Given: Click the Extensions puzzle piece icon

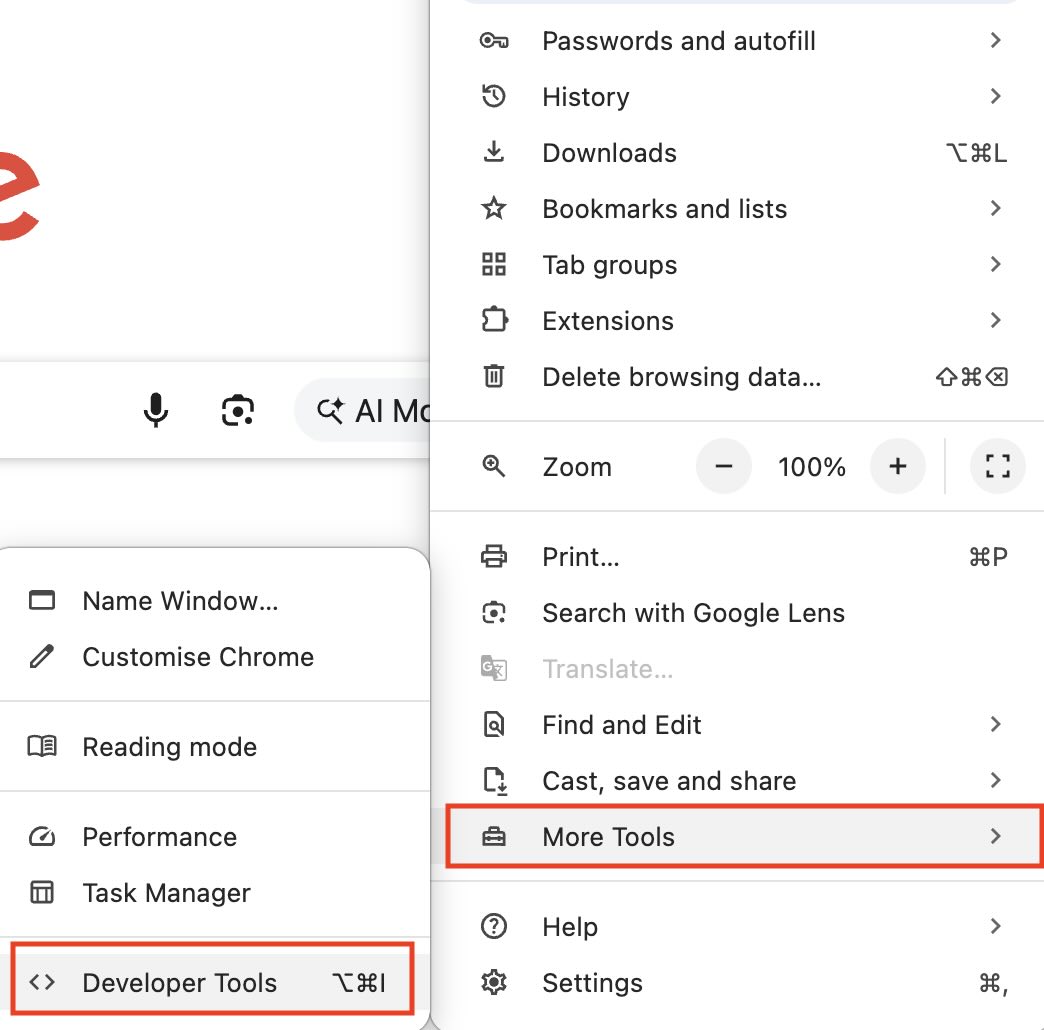Looking at the screenshot, I should click(494, 321).
